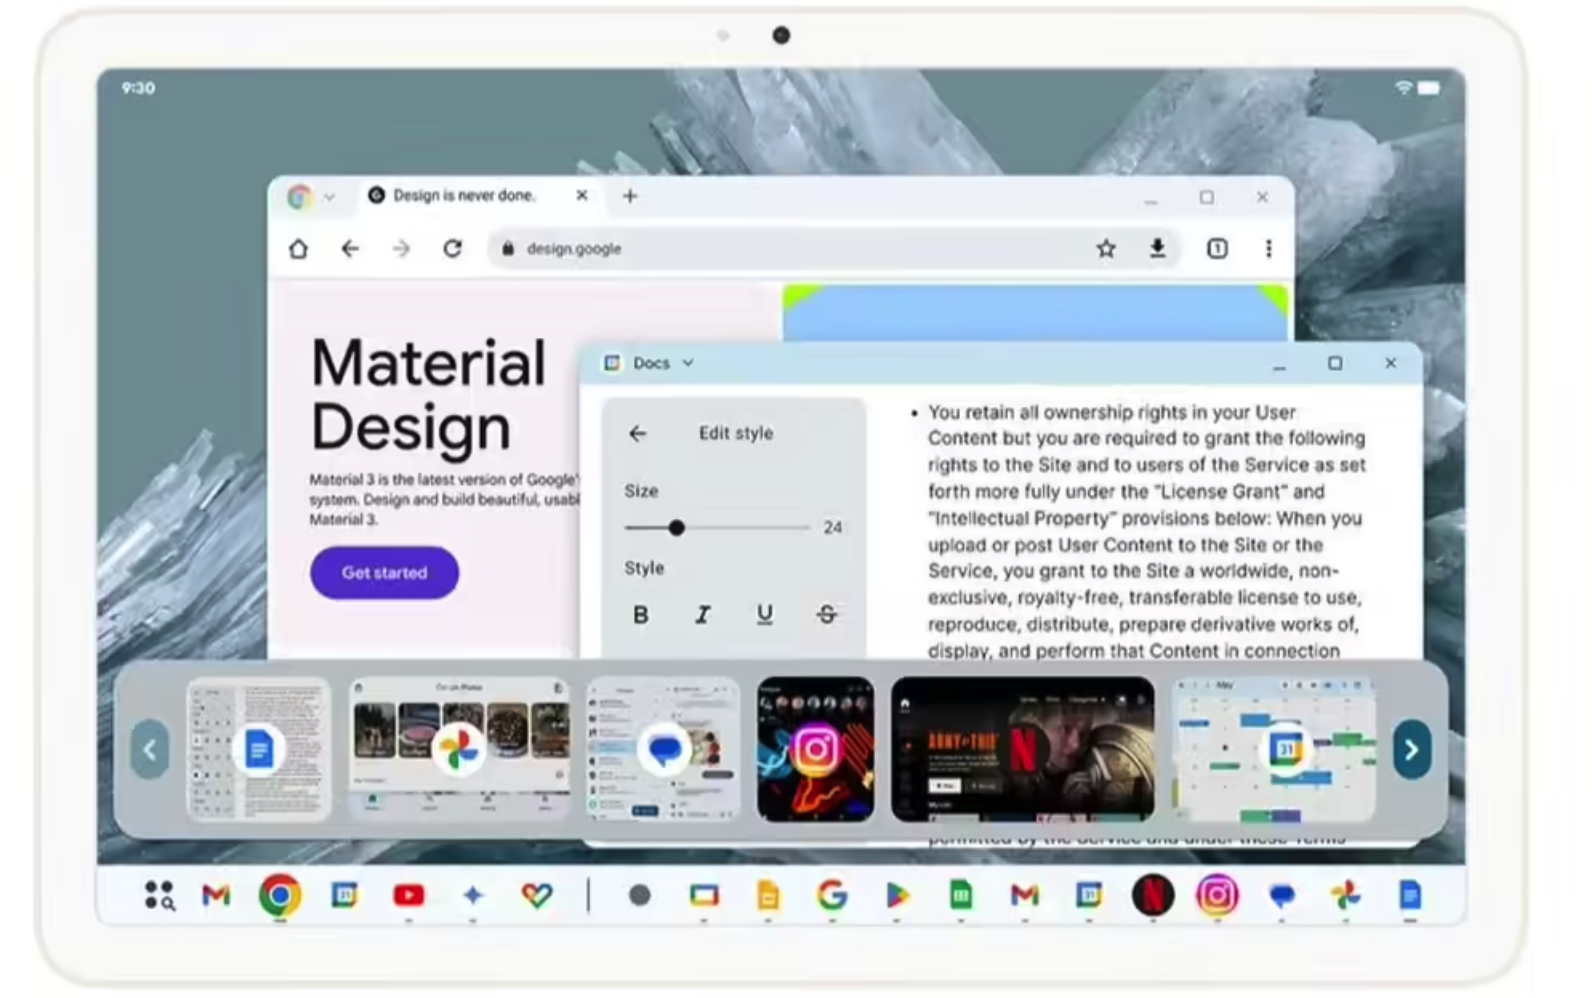1592x998 pixels.
Task: Open the Play Store from the taskbar
Action: pyautogui.click(x=897, y=895)
